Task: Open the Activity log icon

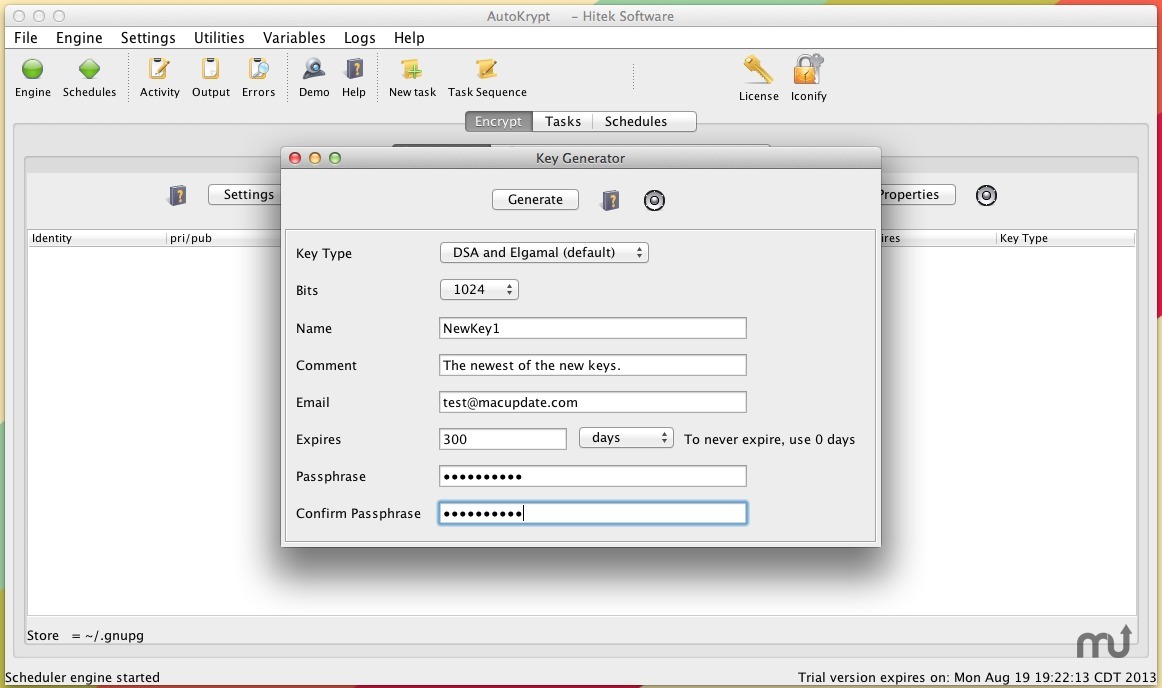Action: click(x=159, y=70)
